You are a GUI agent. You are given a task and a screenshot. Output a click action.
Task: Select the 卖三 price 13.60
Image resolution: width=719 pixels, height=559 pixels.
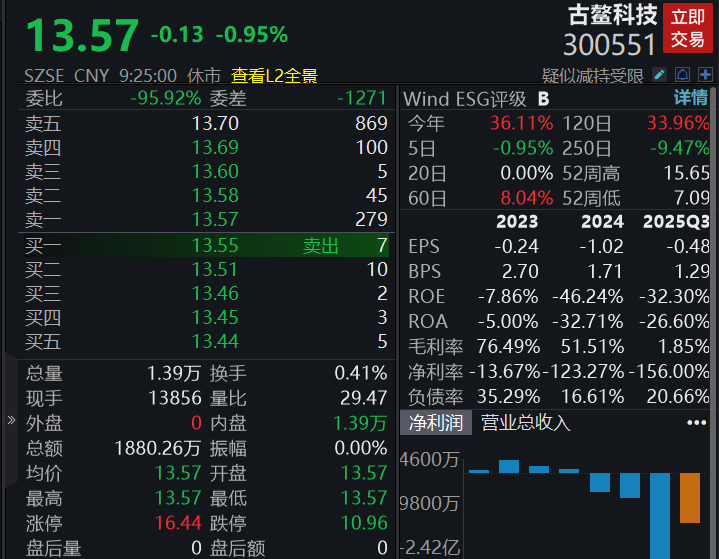point(215,172)
